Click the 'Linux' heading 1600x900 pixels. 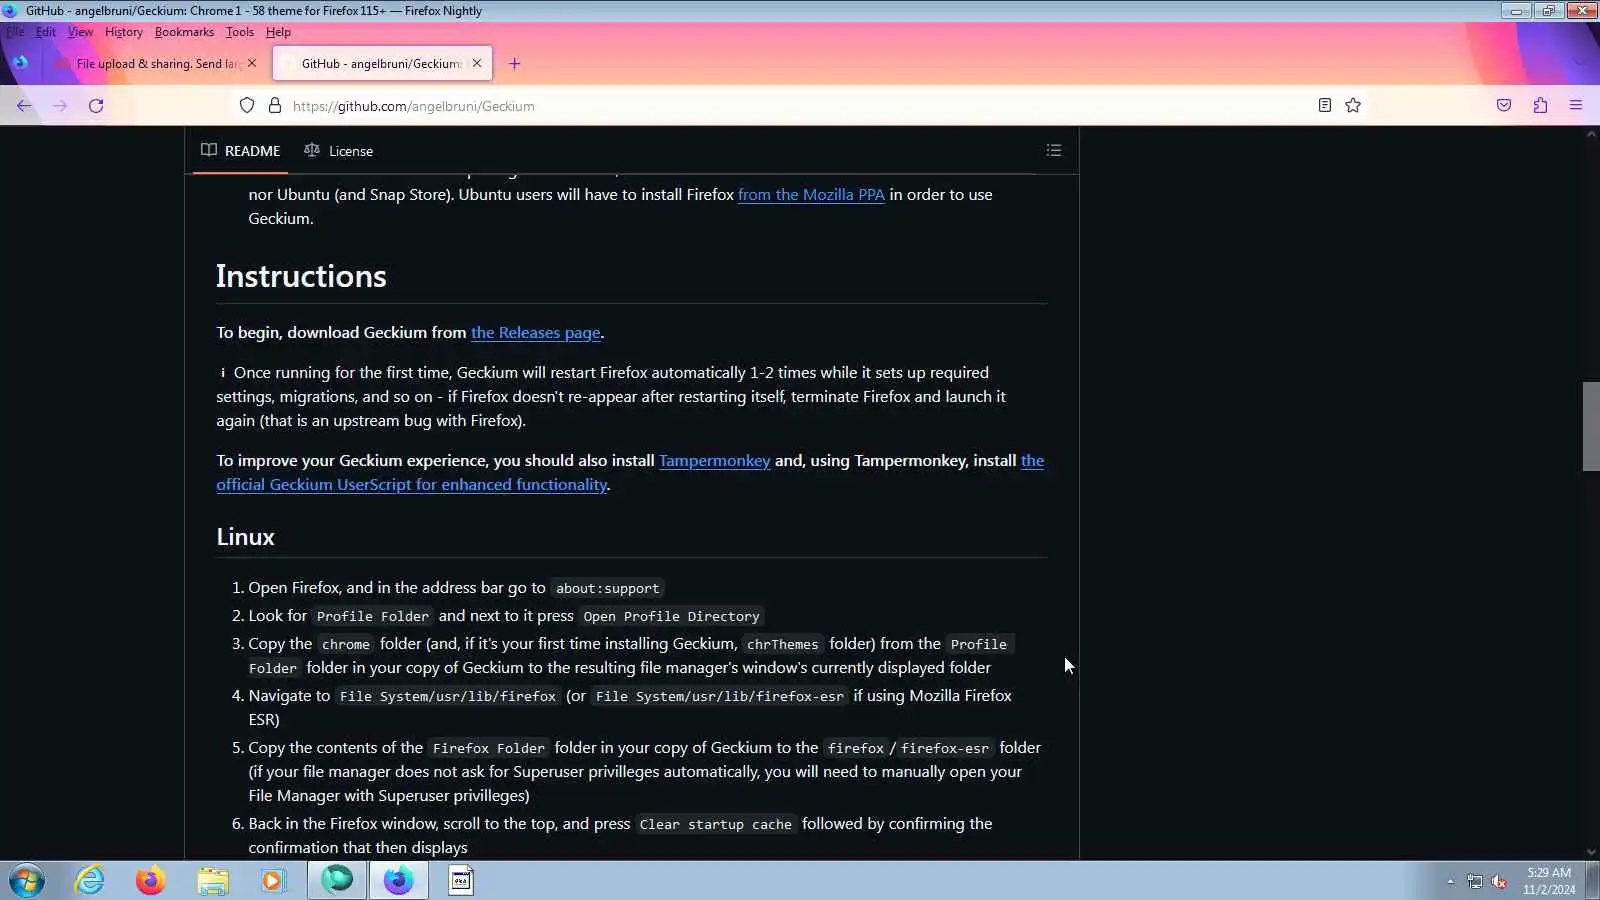coord(245,537)
